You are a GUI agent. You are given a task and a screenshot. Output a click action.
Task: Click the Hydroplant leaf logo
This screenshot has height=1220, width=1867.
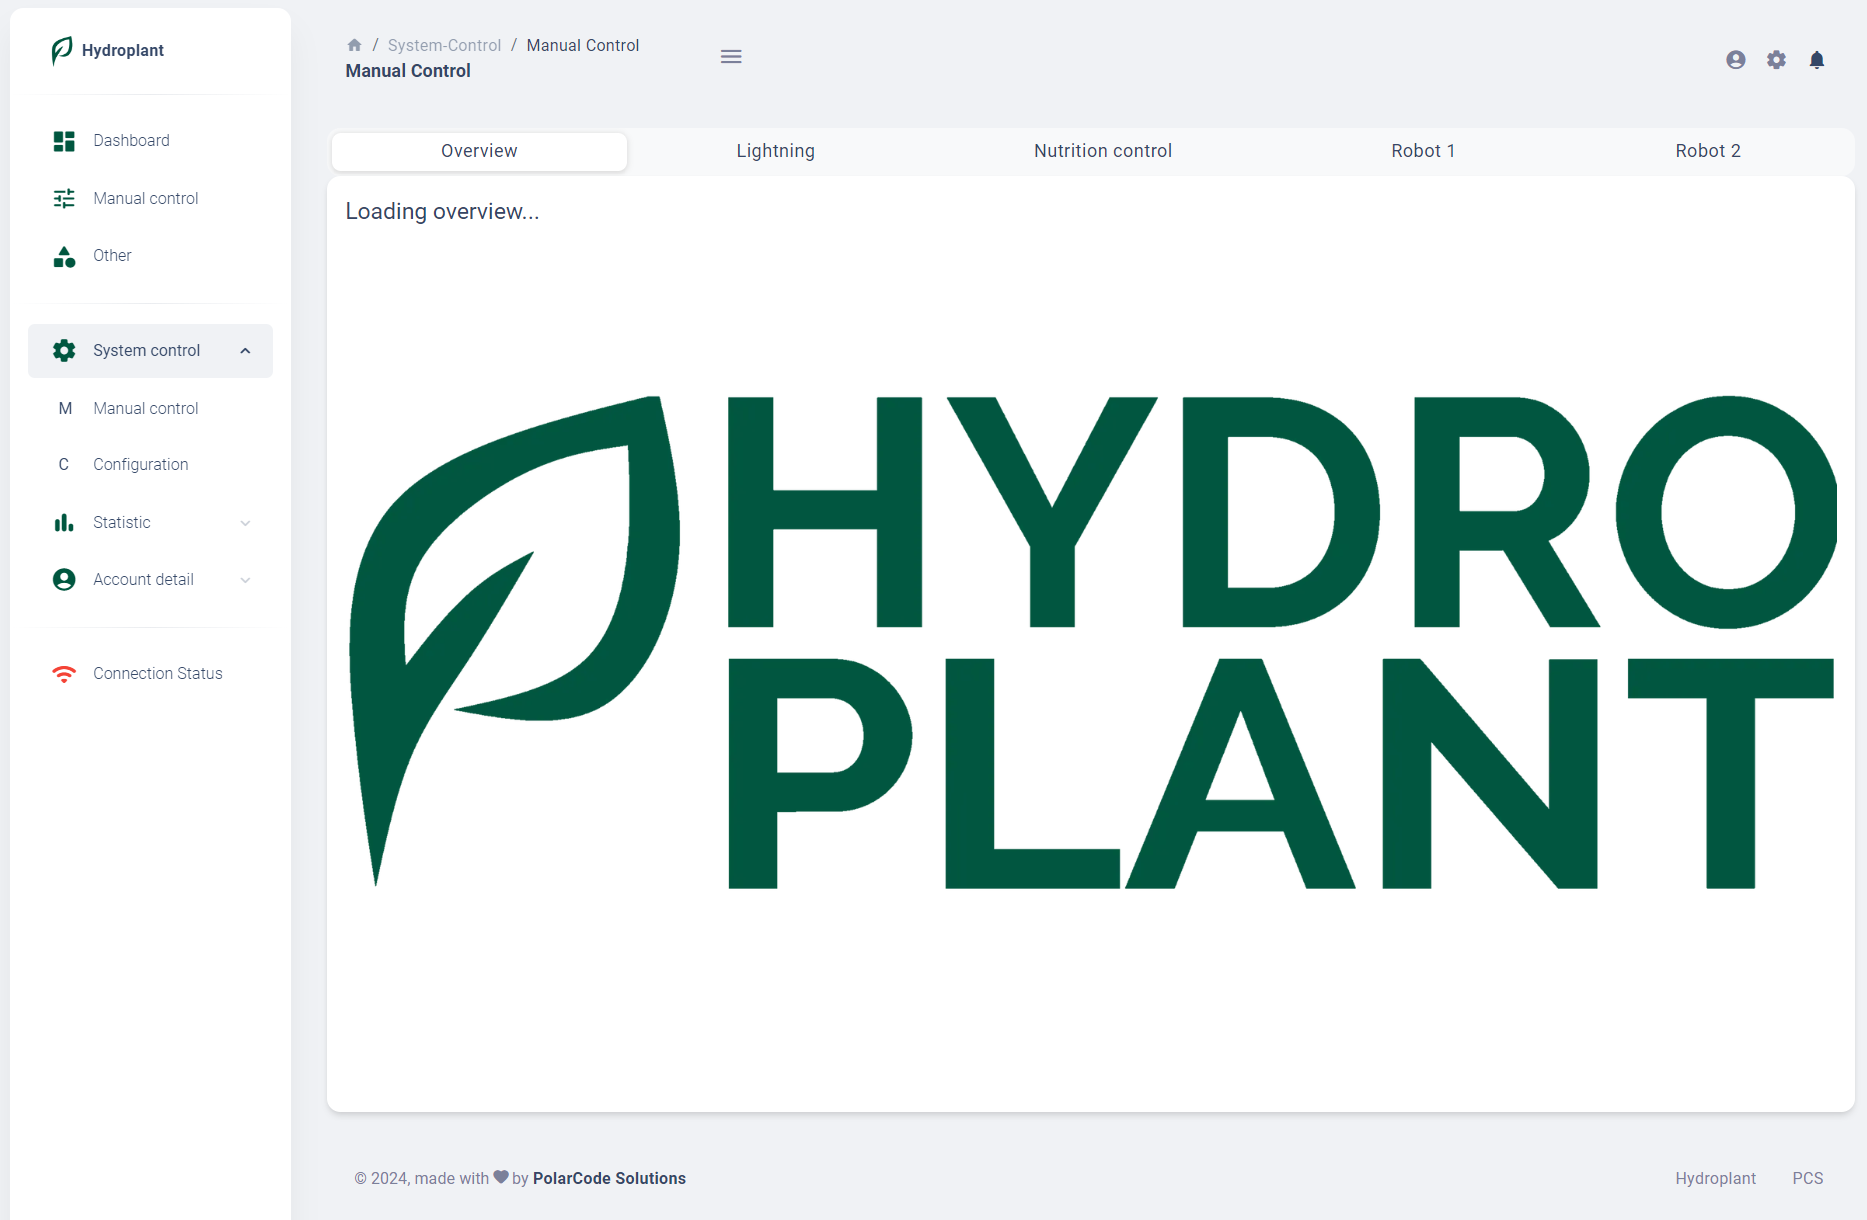click(60, 51)
